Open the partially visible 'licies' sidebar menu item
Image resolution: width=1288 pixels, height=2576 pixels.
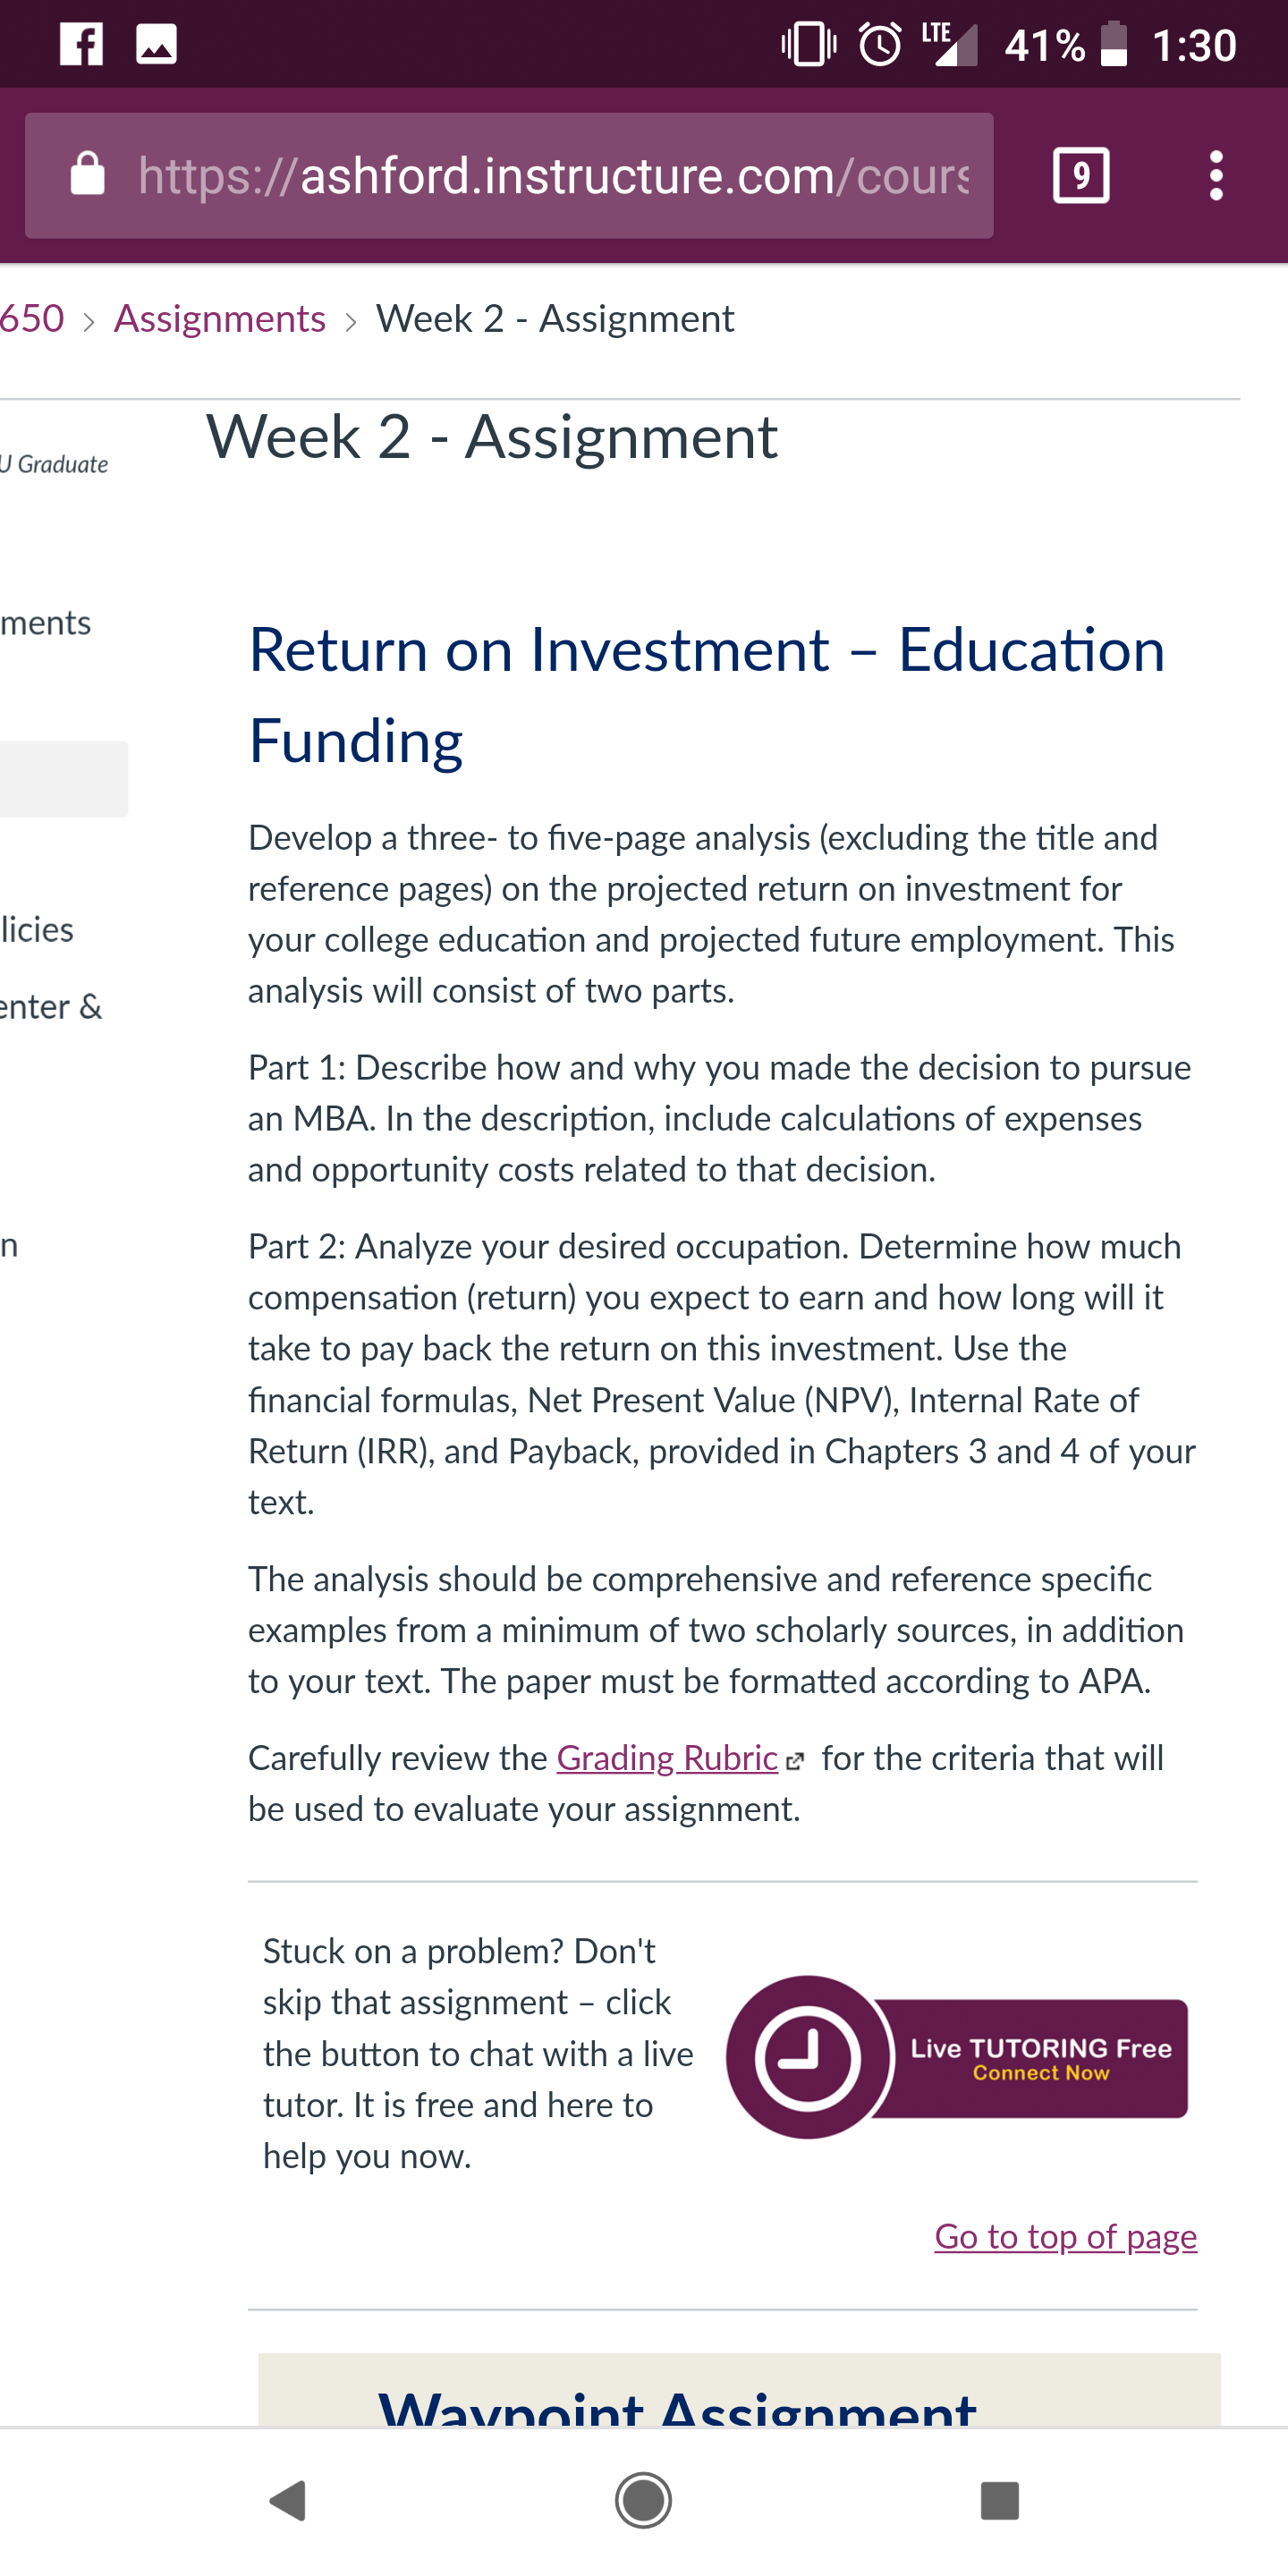pos(37,930)
